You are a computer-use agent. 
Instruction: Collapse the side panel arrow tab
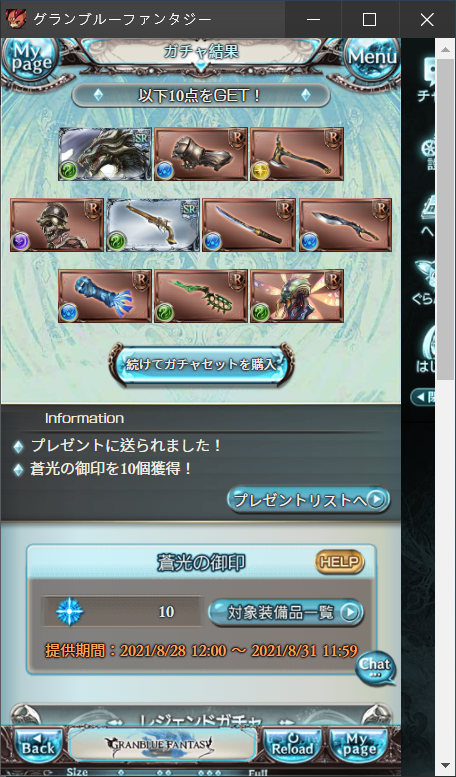[x=422, y=397]
